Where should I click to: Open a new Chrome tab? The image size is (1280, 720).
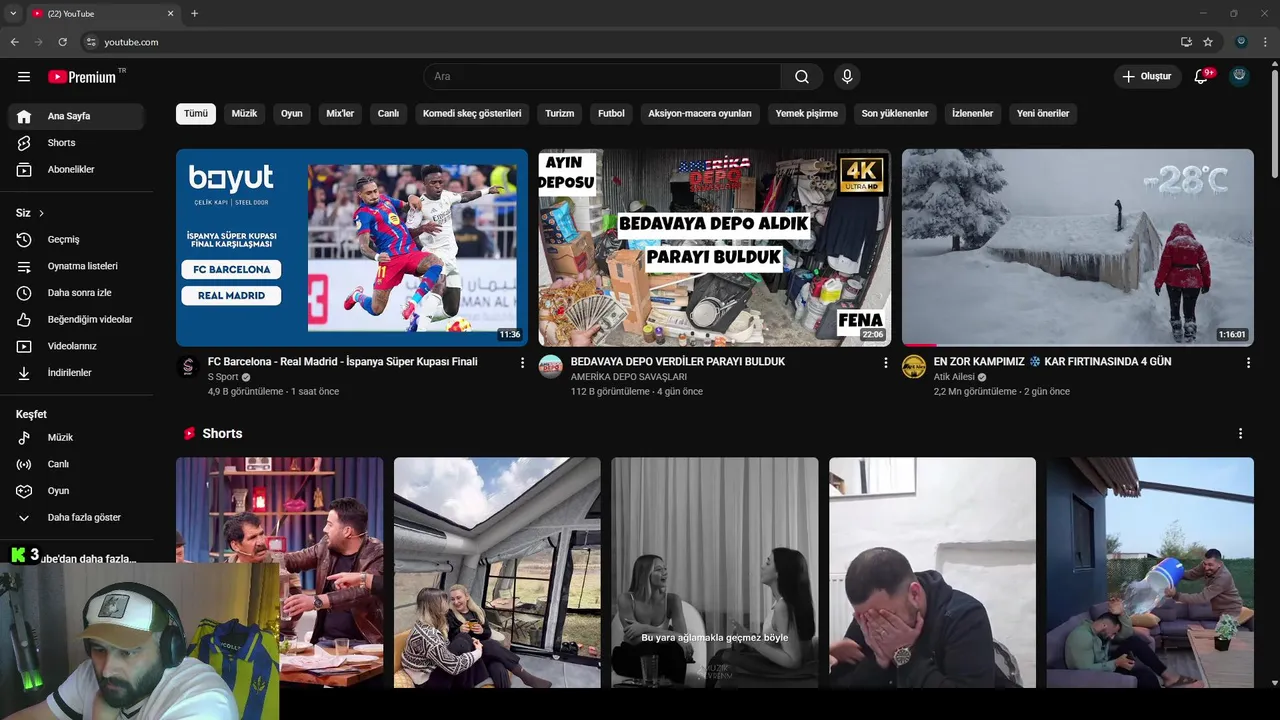195,13
